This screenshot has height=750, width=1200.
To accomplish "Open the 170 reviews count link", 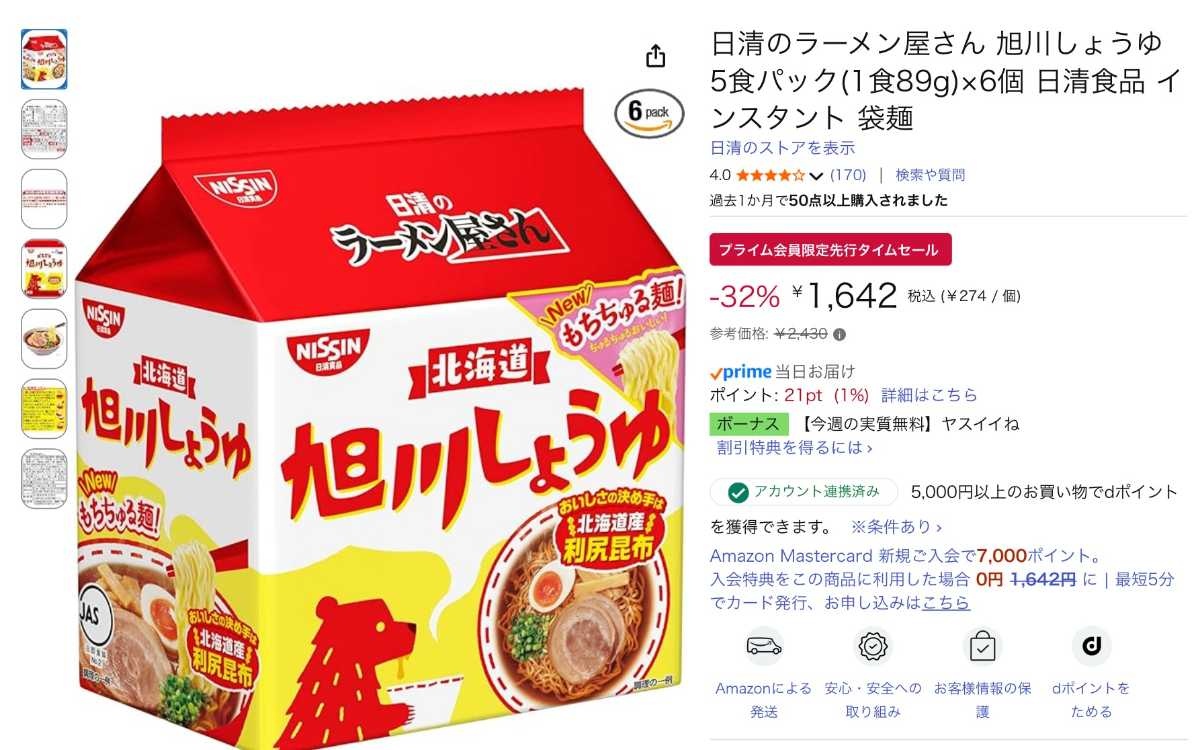I will [x=848, y=175].
